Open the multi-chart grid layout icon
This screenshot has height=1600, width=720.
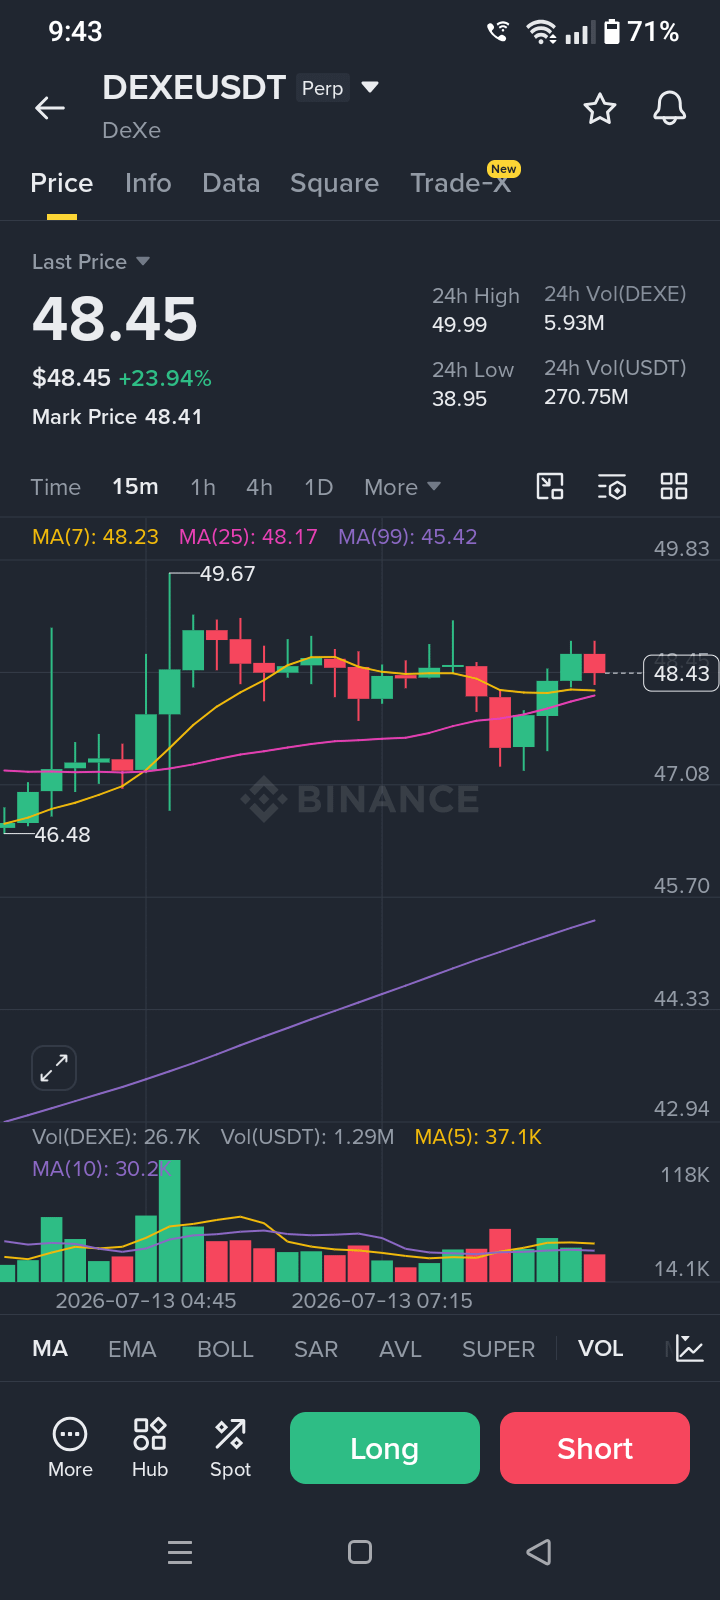[674, 487]
